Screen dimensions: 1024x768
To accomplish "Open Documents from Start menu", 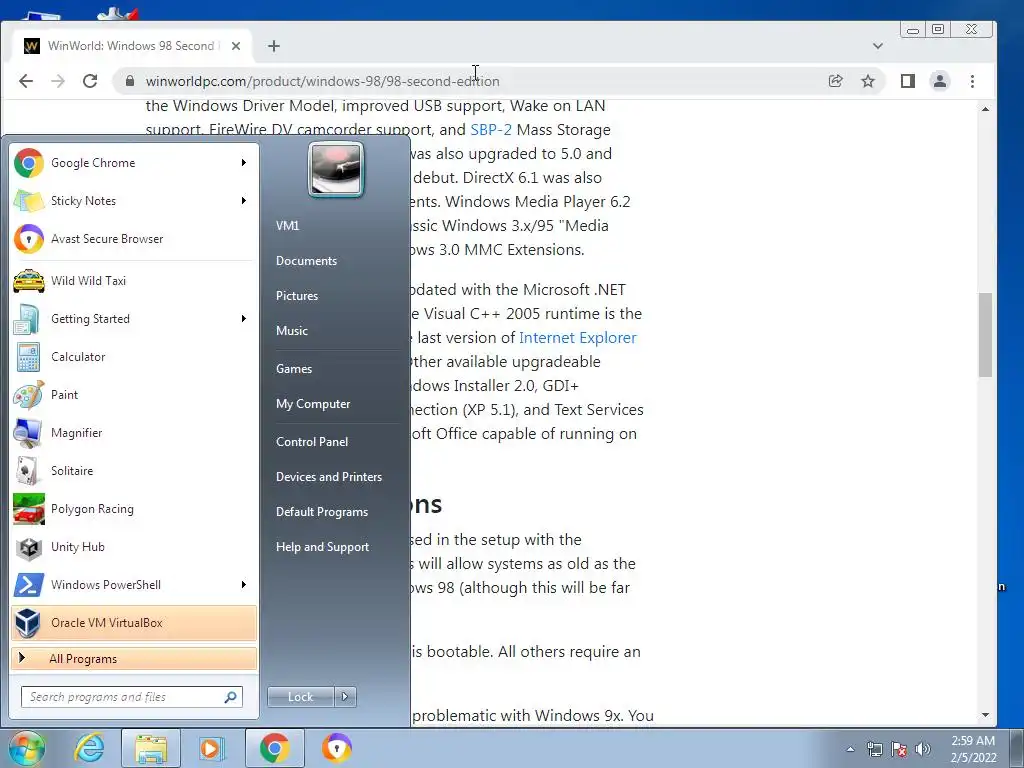I will pyautogui.click(x=306, y=261).
